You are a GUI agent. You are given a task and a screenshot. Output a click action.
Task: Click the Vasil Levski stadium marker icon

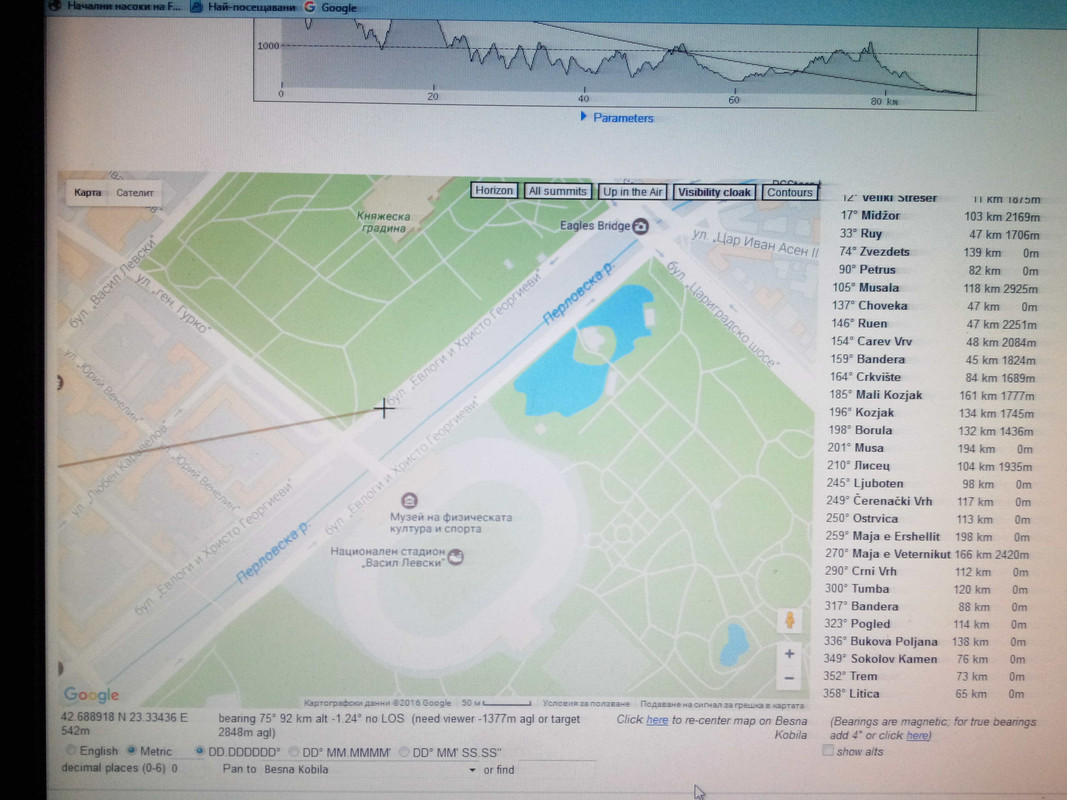pyautogui.click(x=456, y=556)
